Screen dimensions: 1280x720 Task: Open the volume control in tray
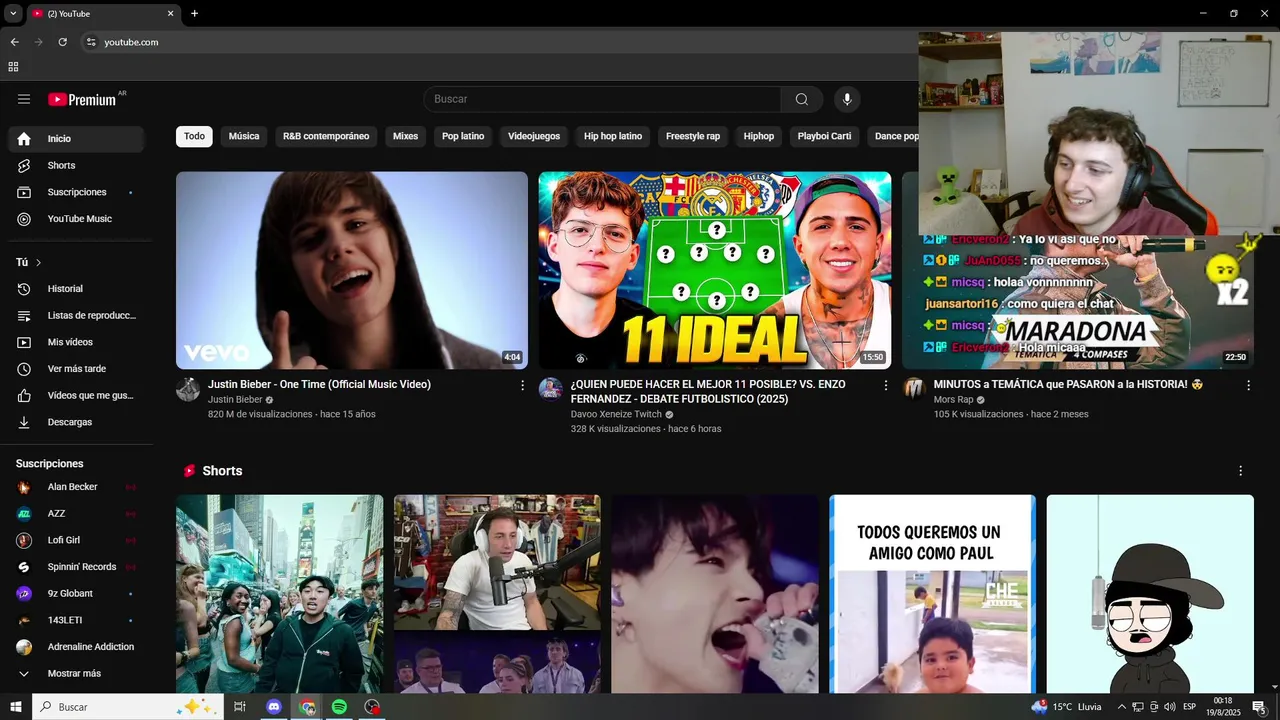(x=1169, y=707)
